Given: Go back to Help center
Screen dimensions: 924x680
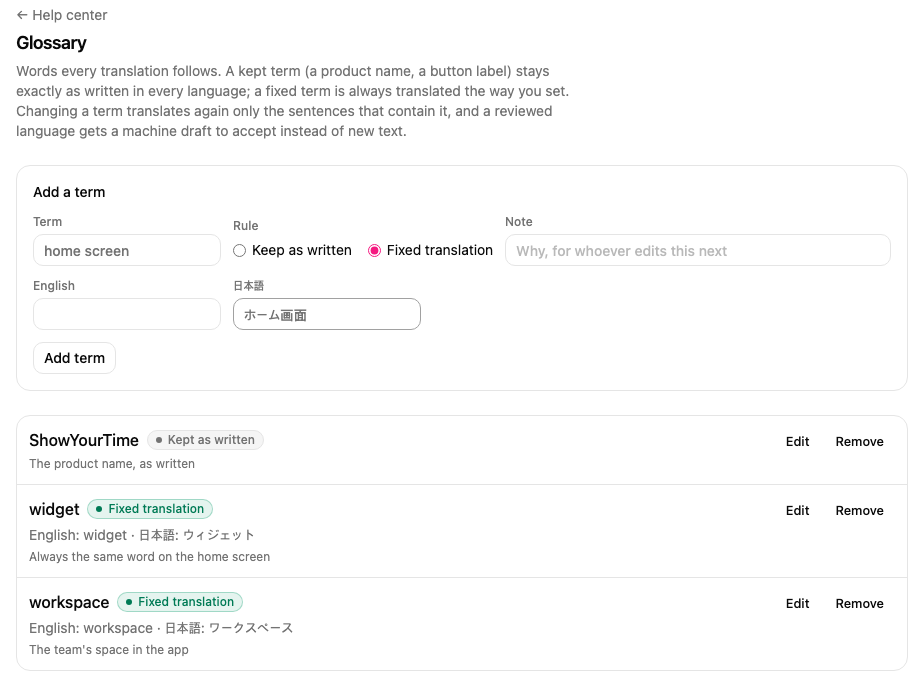Looking at the screenshot, I should click(62, 15).
